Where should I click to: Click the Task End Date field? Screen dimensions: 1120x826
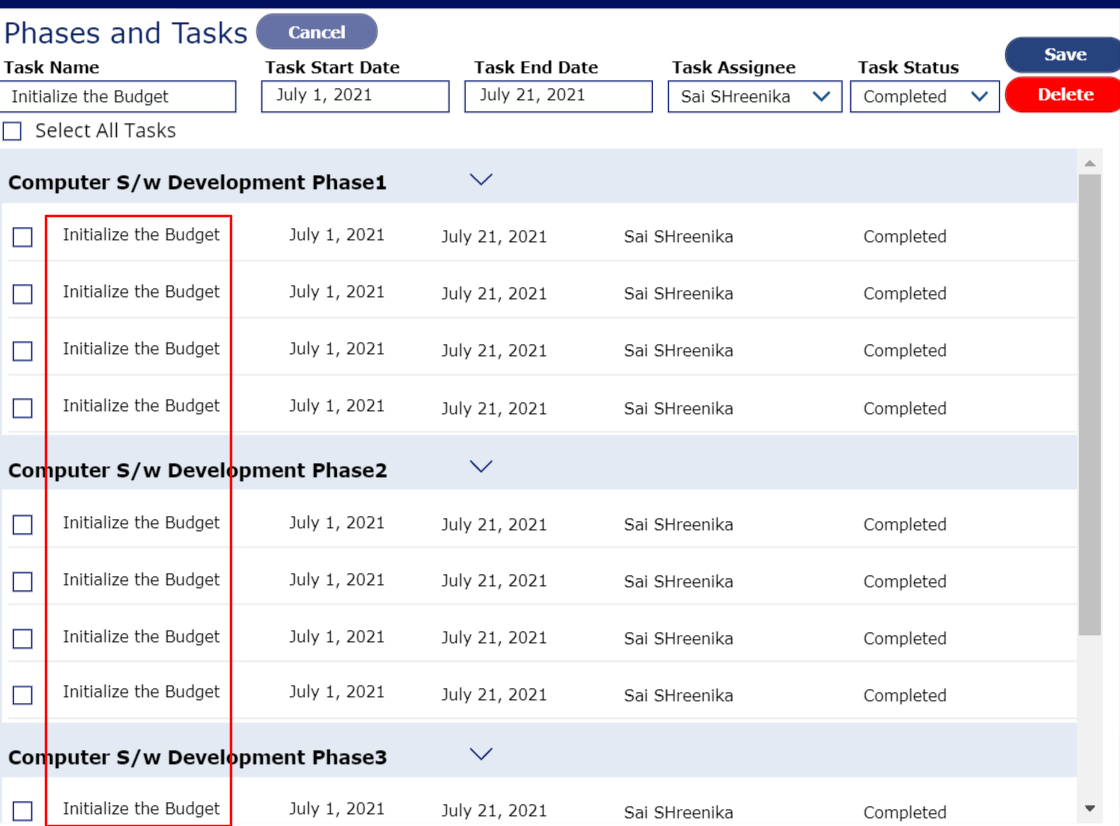558,96
